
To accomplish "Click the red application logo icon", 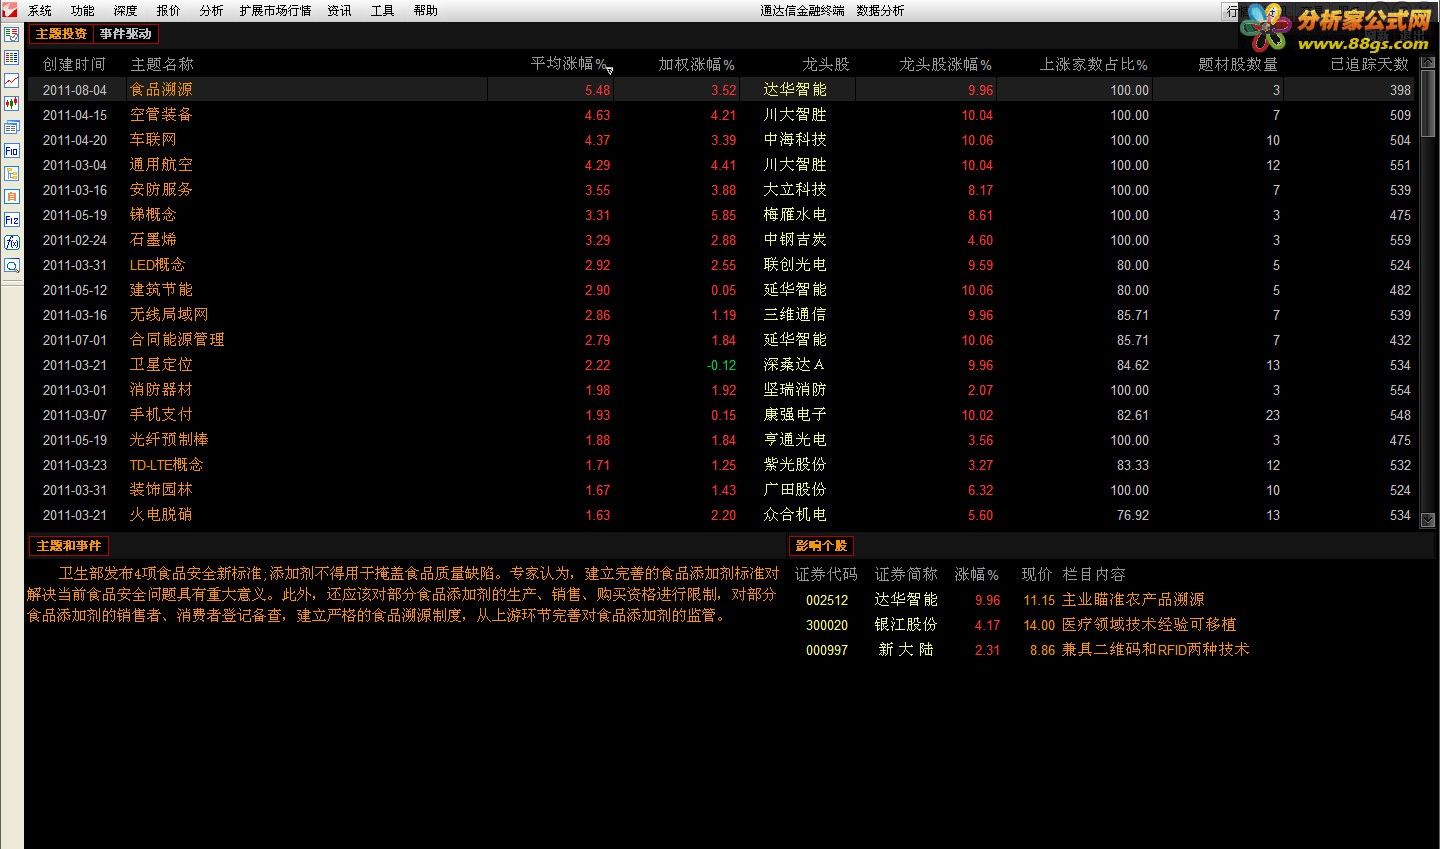I will (10, 10).
